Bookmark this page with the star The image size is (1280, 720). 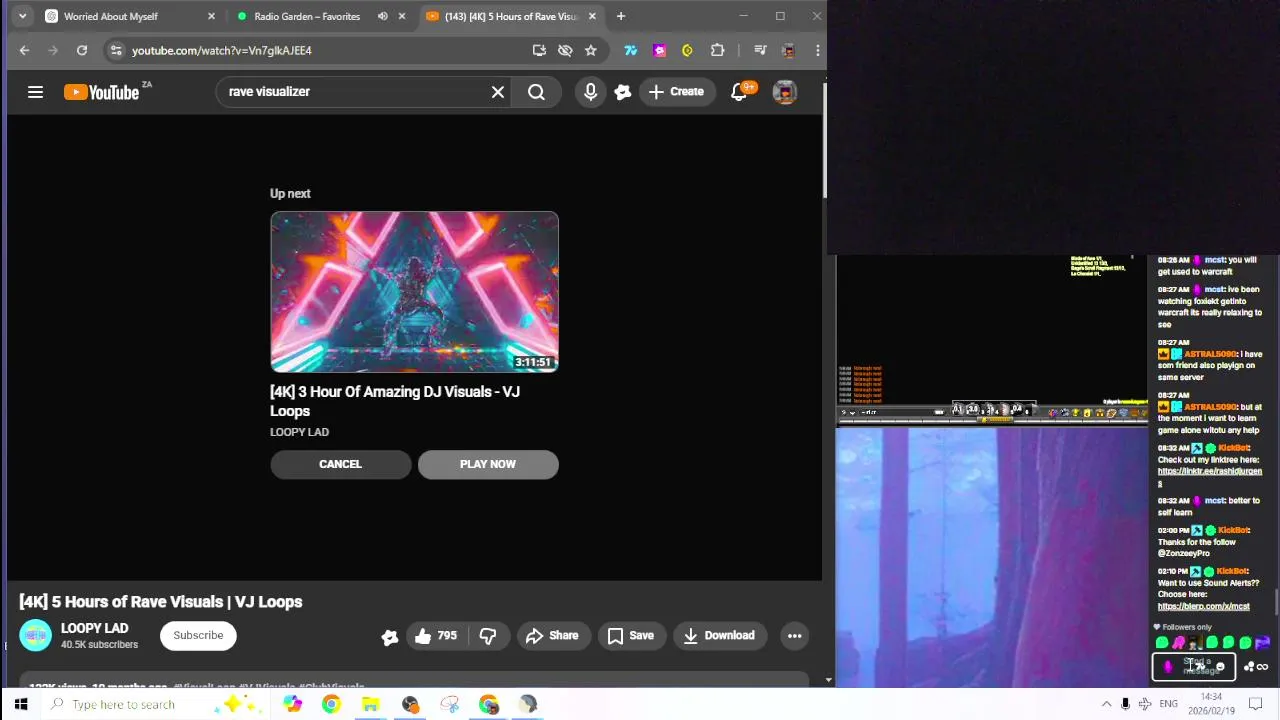[x=591, y=50]
